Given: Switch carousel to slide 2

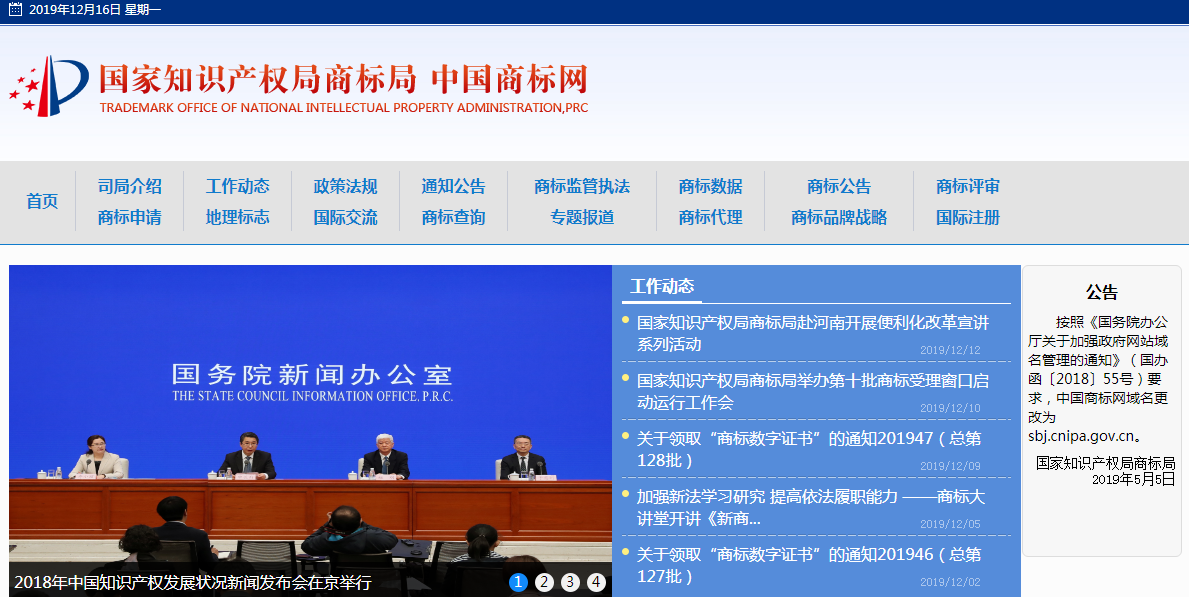Looking at the screenshot, I should (544, 582).
